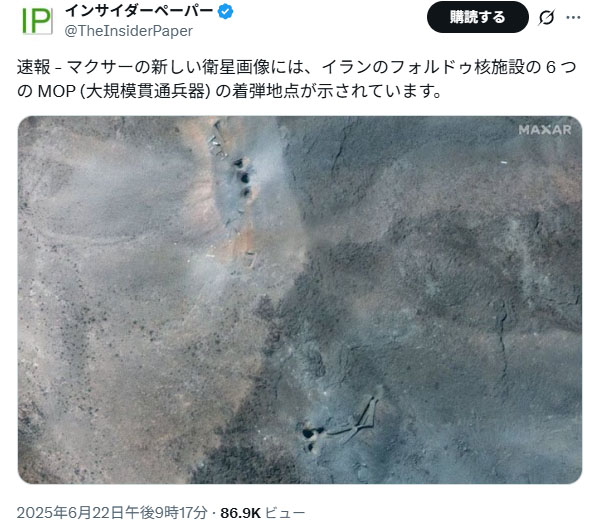Screen dimensions: 600x520
Task: Open the green IP profile avatar
Action: [x=37, y=21]
